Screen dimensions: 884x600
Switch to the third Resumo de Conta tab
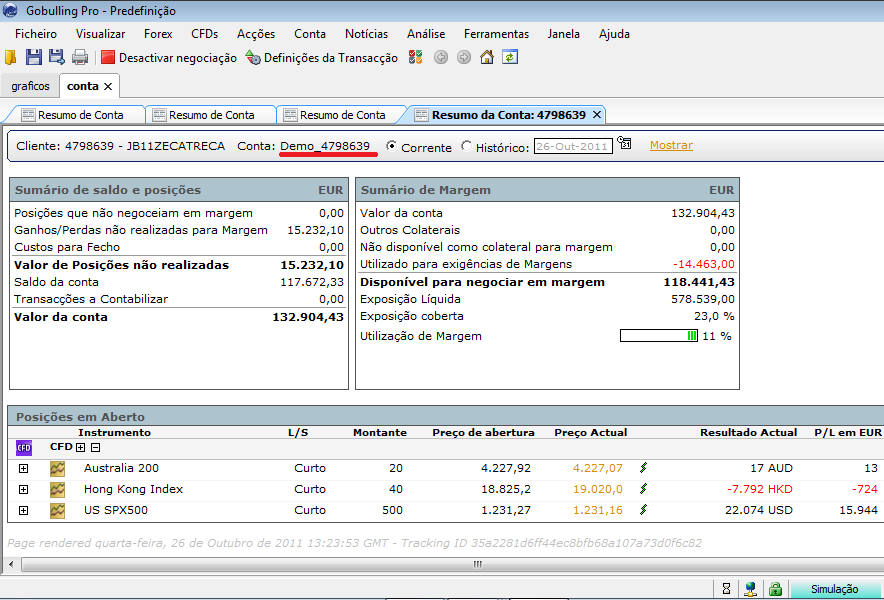[x=341, y=115]
